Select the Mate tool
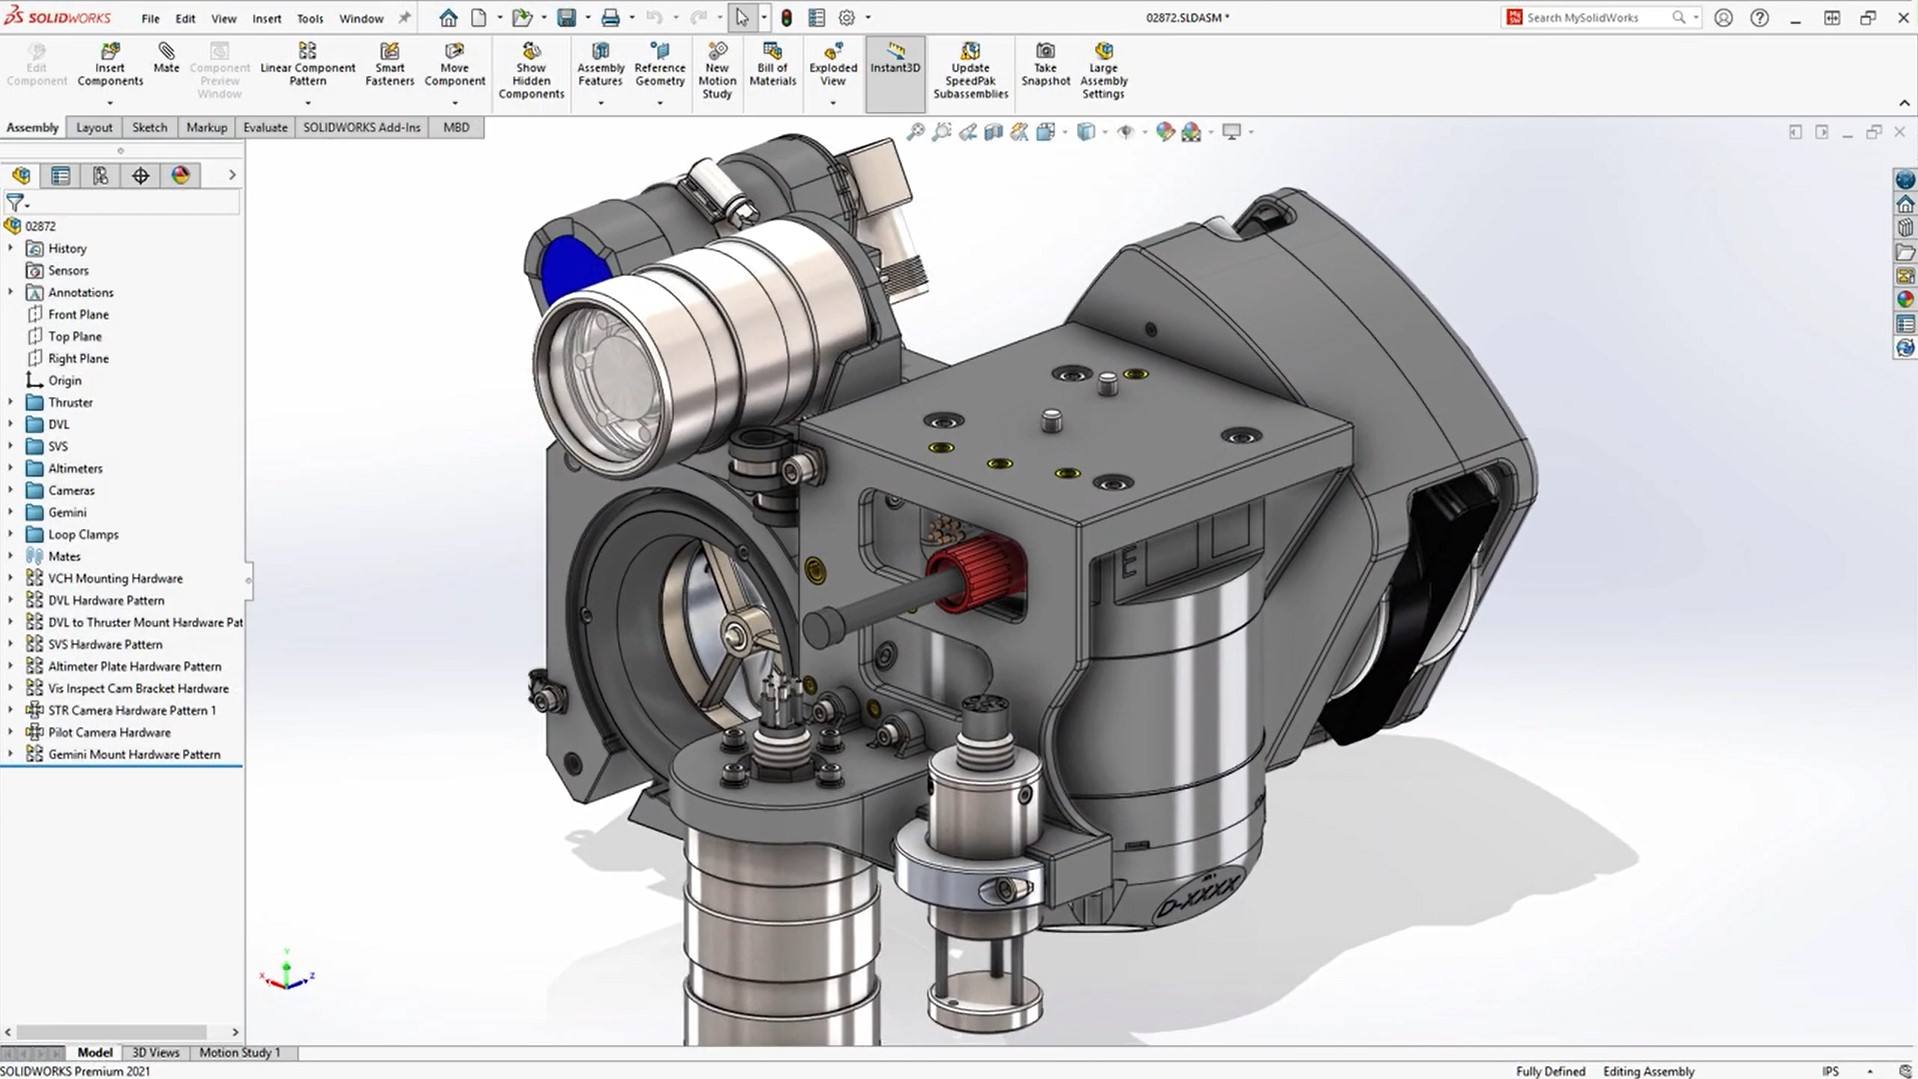The image size is (1918, 1079). point(165,60)
